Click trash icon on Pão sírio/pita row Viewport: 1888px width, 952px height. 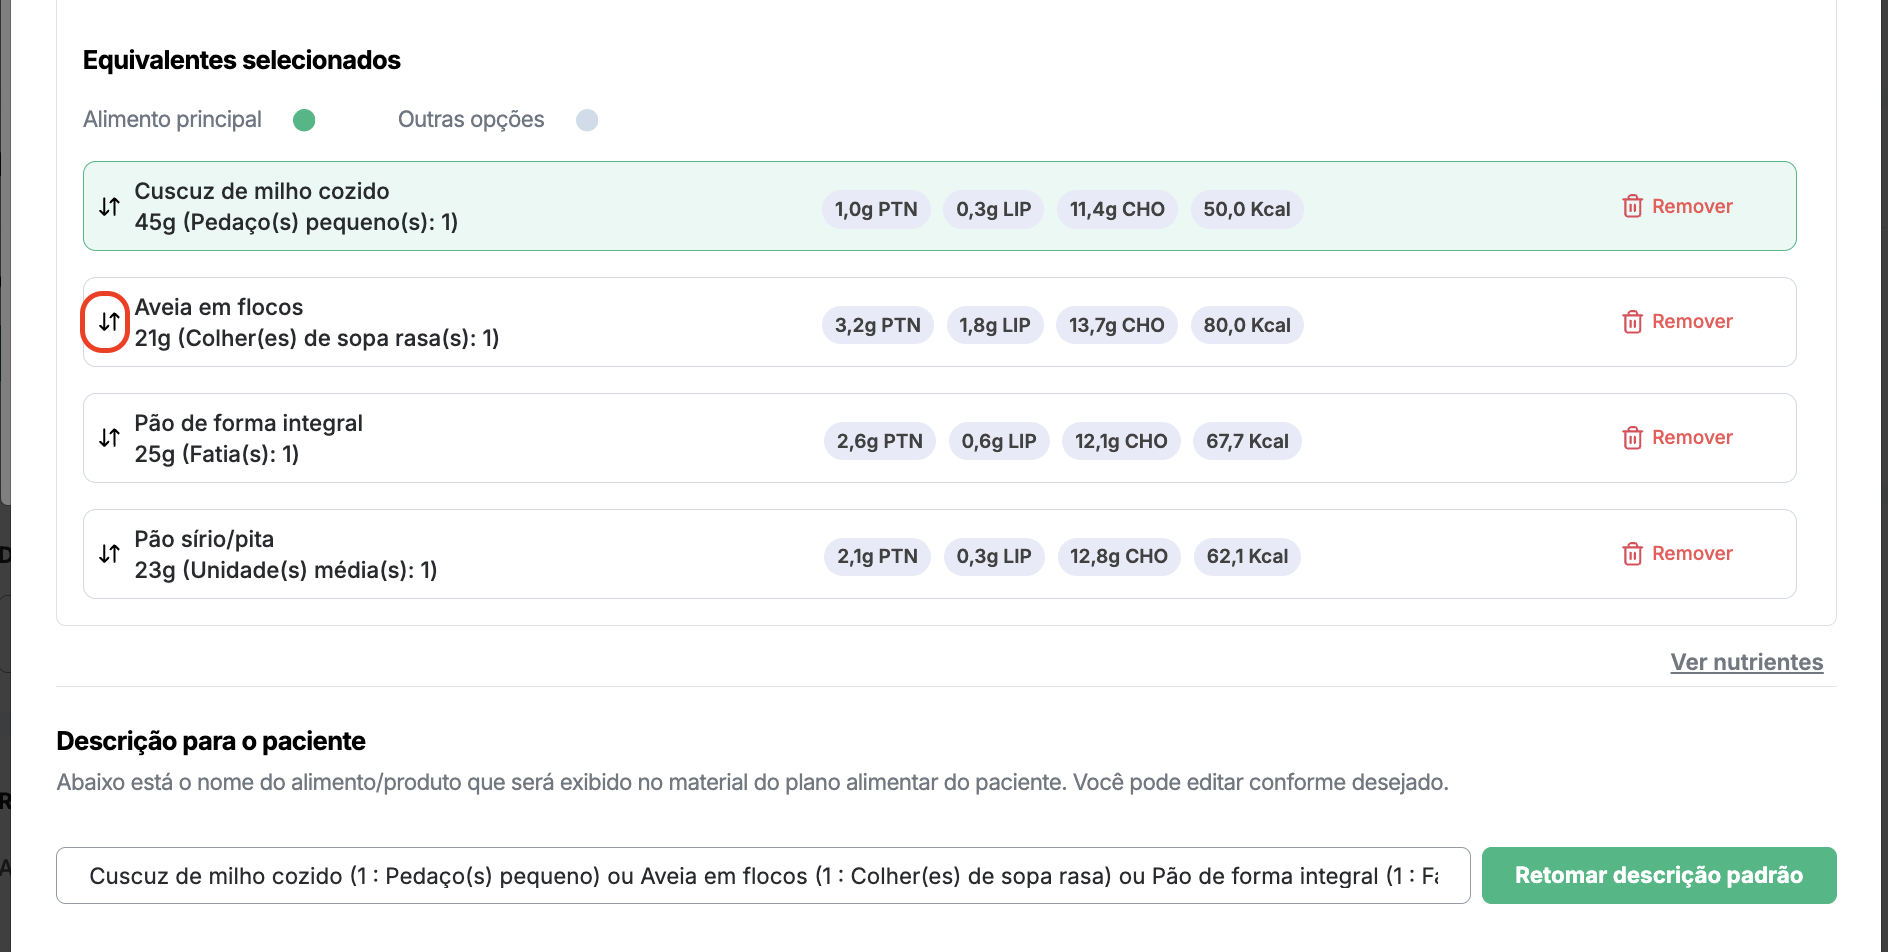1632,554
